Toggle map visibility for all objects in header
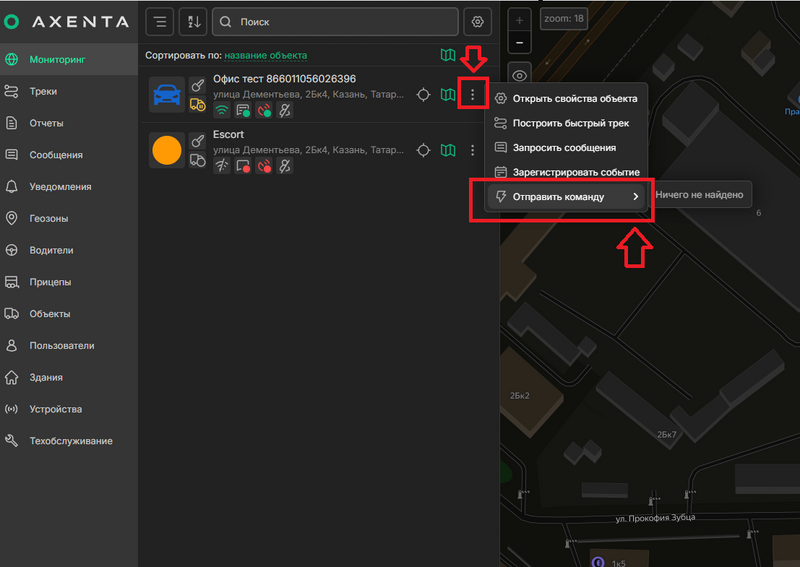The image size is (800, 567). 447,55
